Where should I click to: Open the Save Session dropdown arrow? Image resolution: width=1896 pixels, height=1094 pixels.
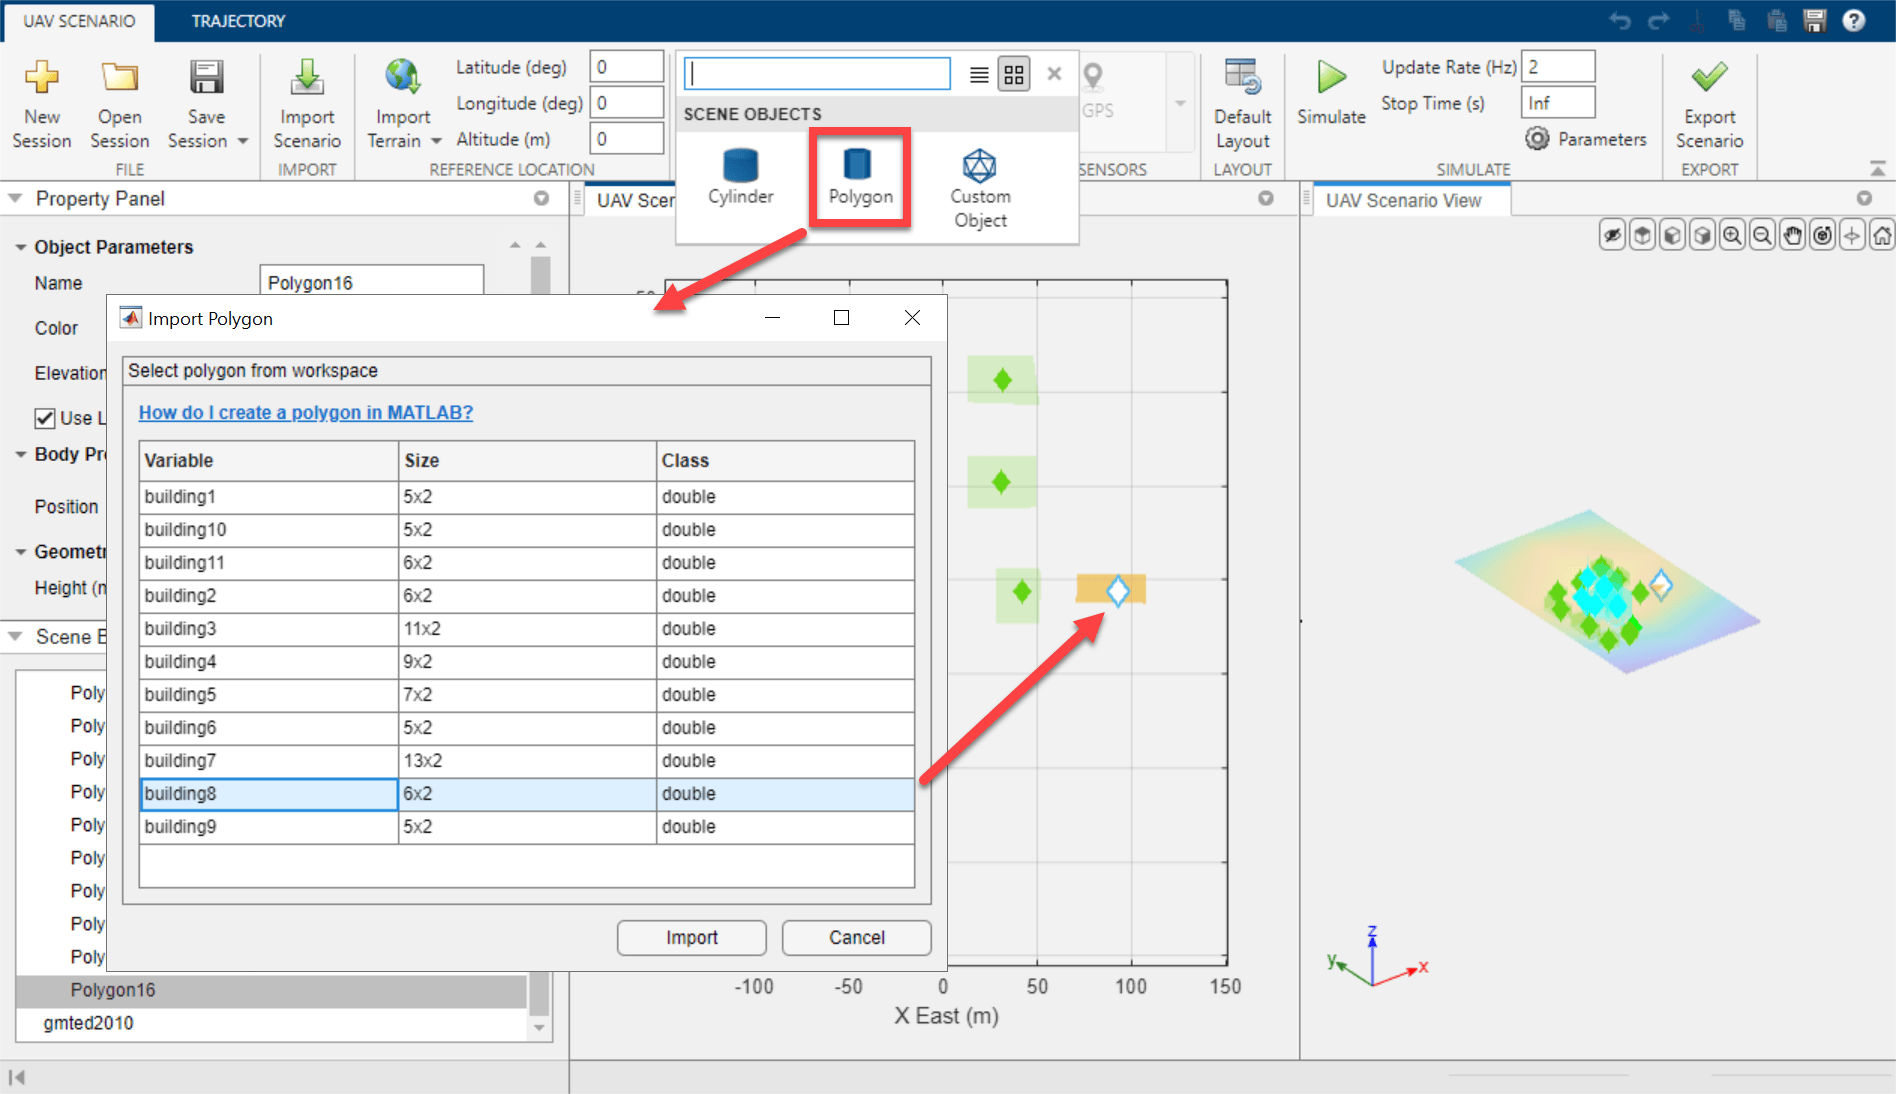243,141
